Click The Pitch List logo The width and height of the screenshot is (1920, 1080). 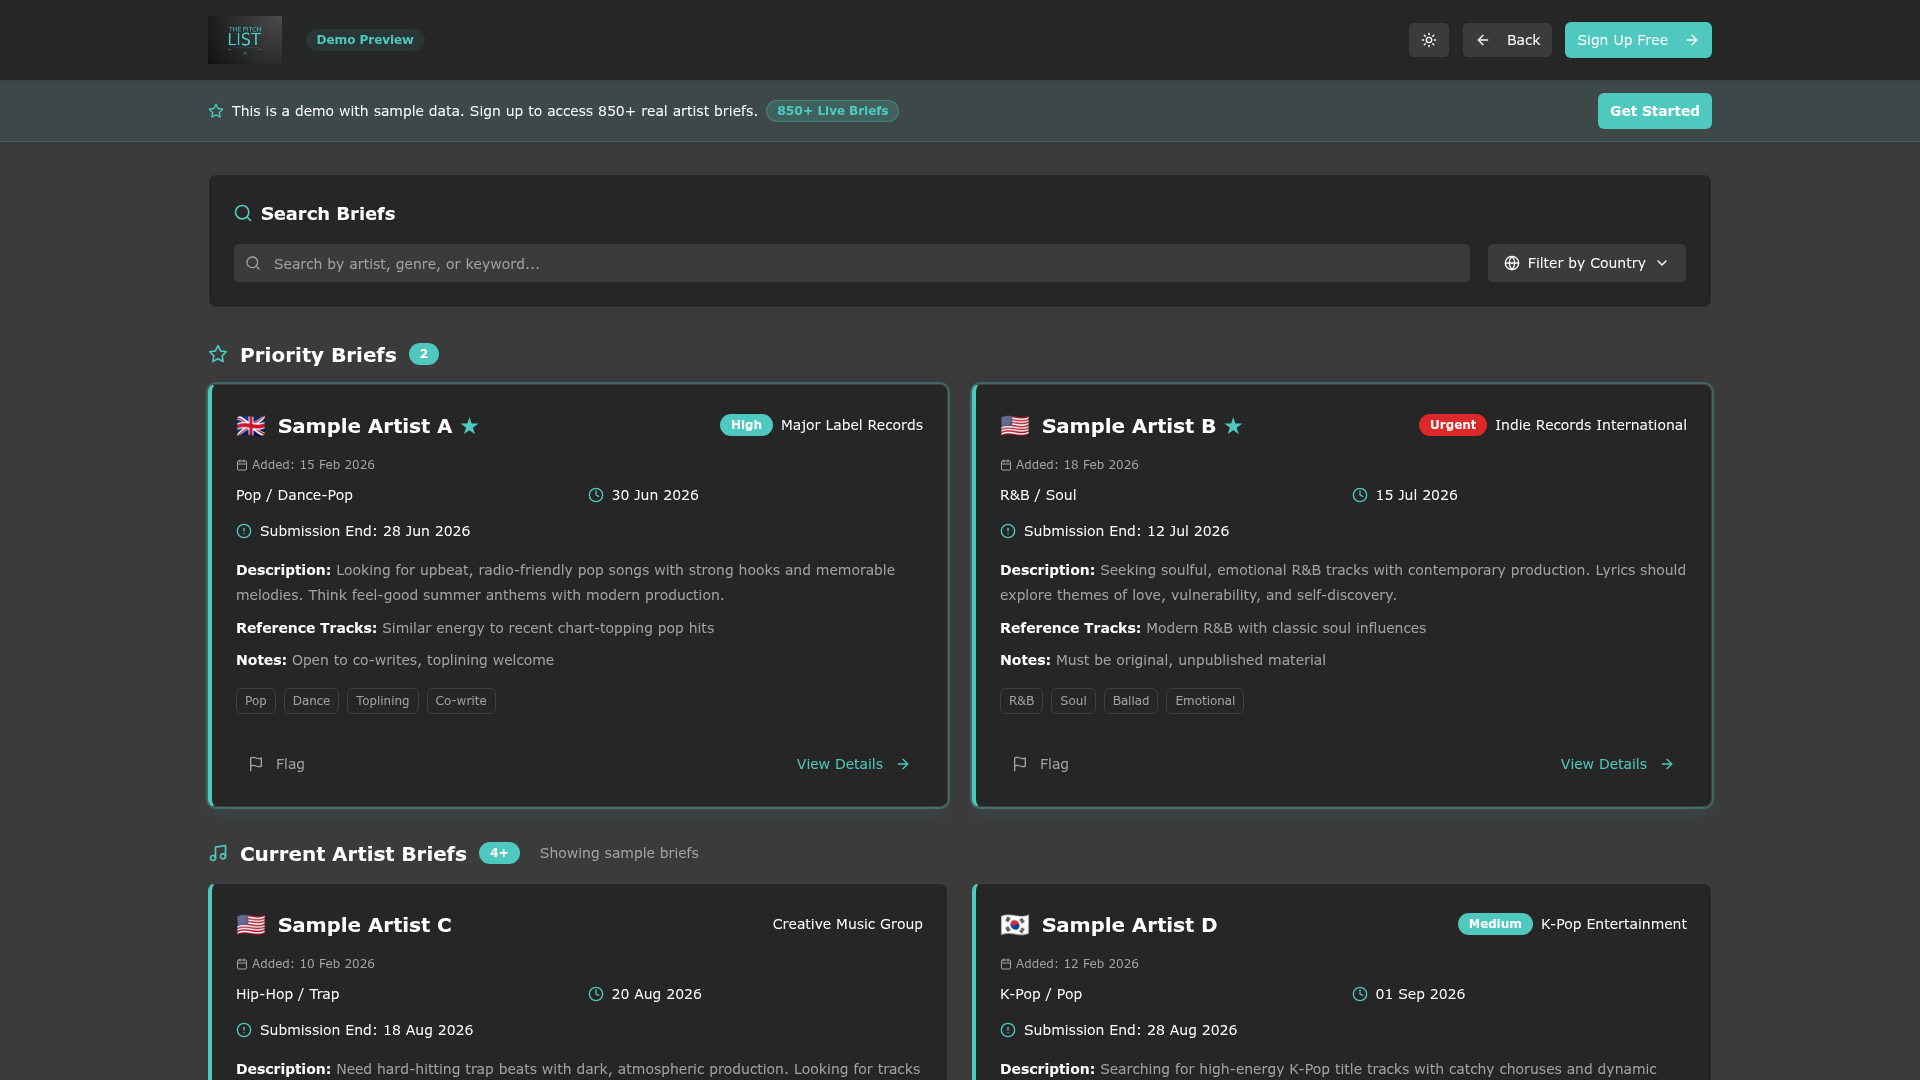tap(245, 40)
